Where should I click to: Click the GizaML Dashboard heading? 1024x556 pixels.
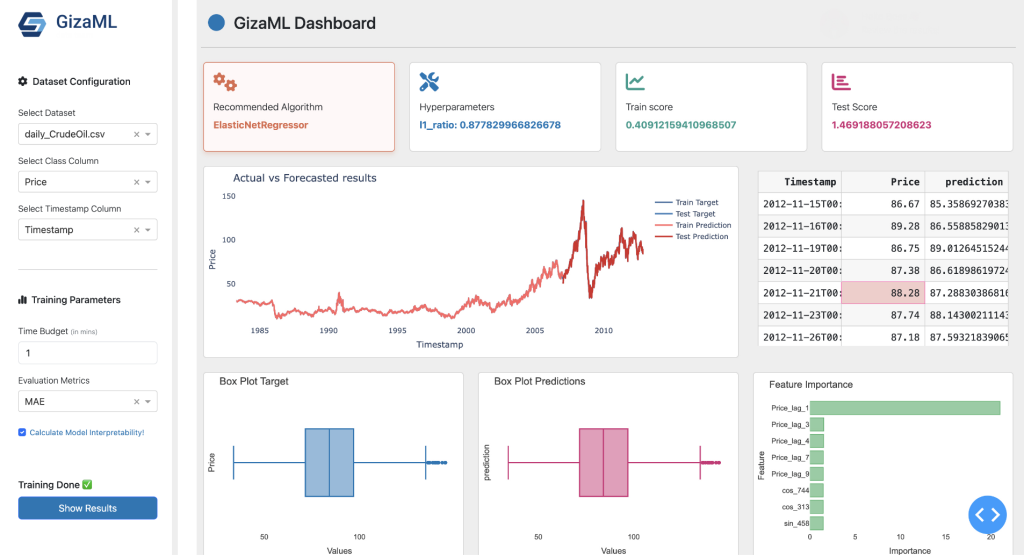tap(304, 23)
